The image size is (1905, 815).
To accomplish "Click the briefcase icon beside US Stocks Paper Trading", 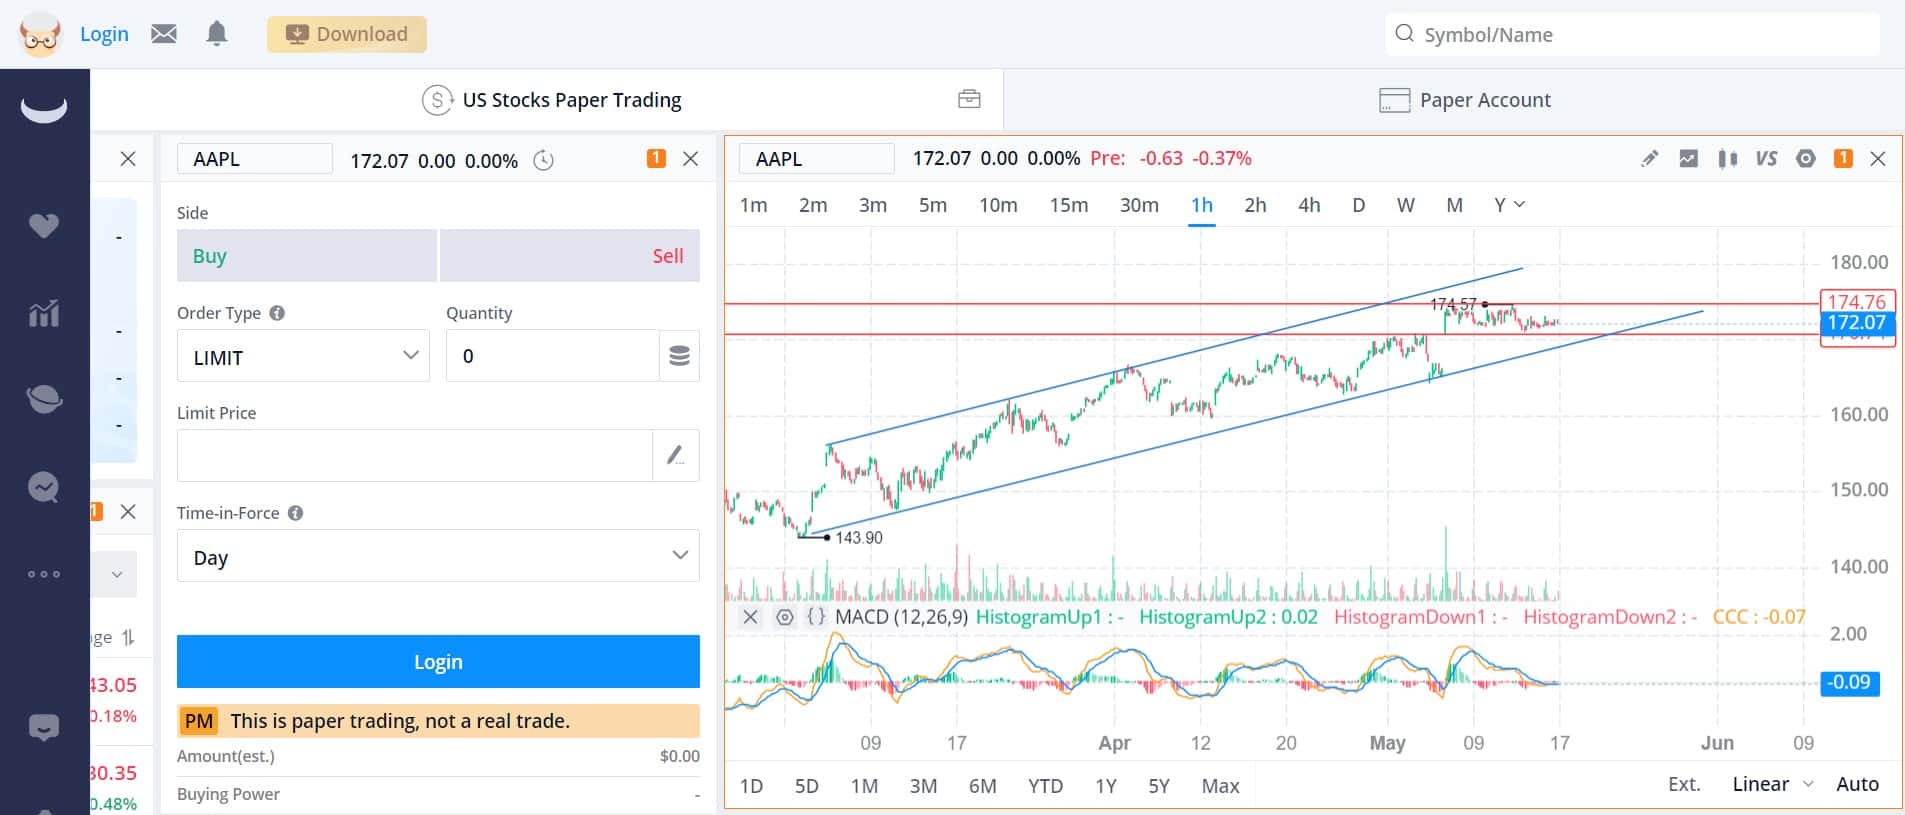I will pyautogui.click(x=969, y=99).
